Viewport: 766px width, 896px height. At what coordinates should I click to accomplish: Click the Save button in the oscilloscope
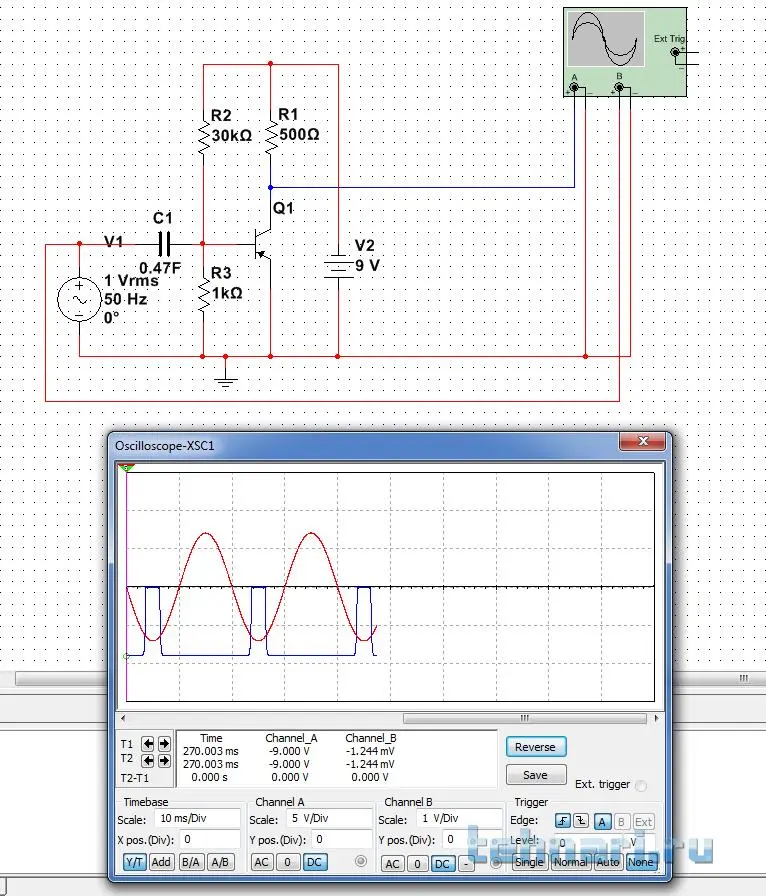click(535, 775)
